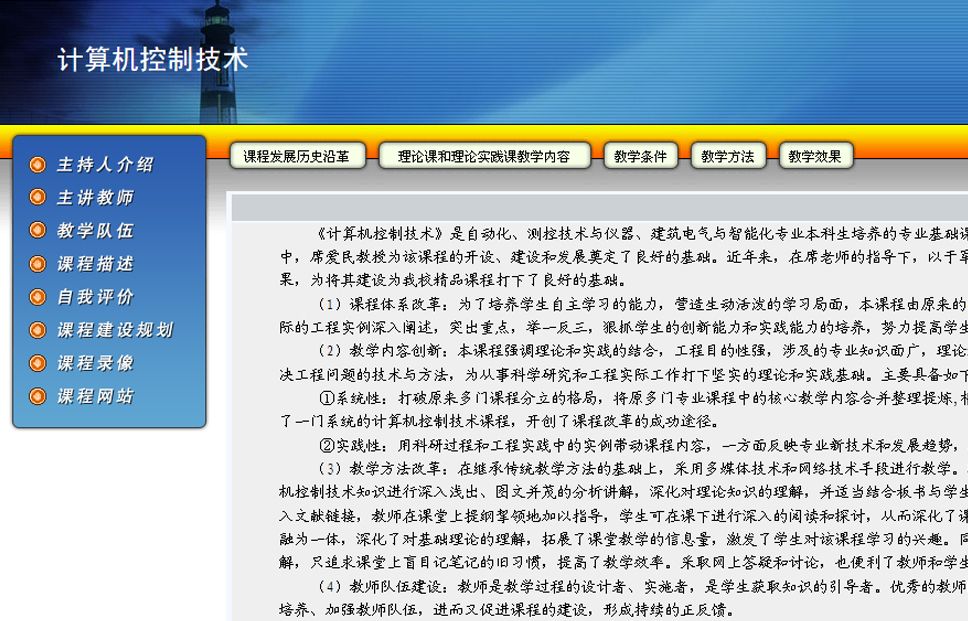Click the bullet icon beside 教学队伍
The image size is (968, 621).
38,231
